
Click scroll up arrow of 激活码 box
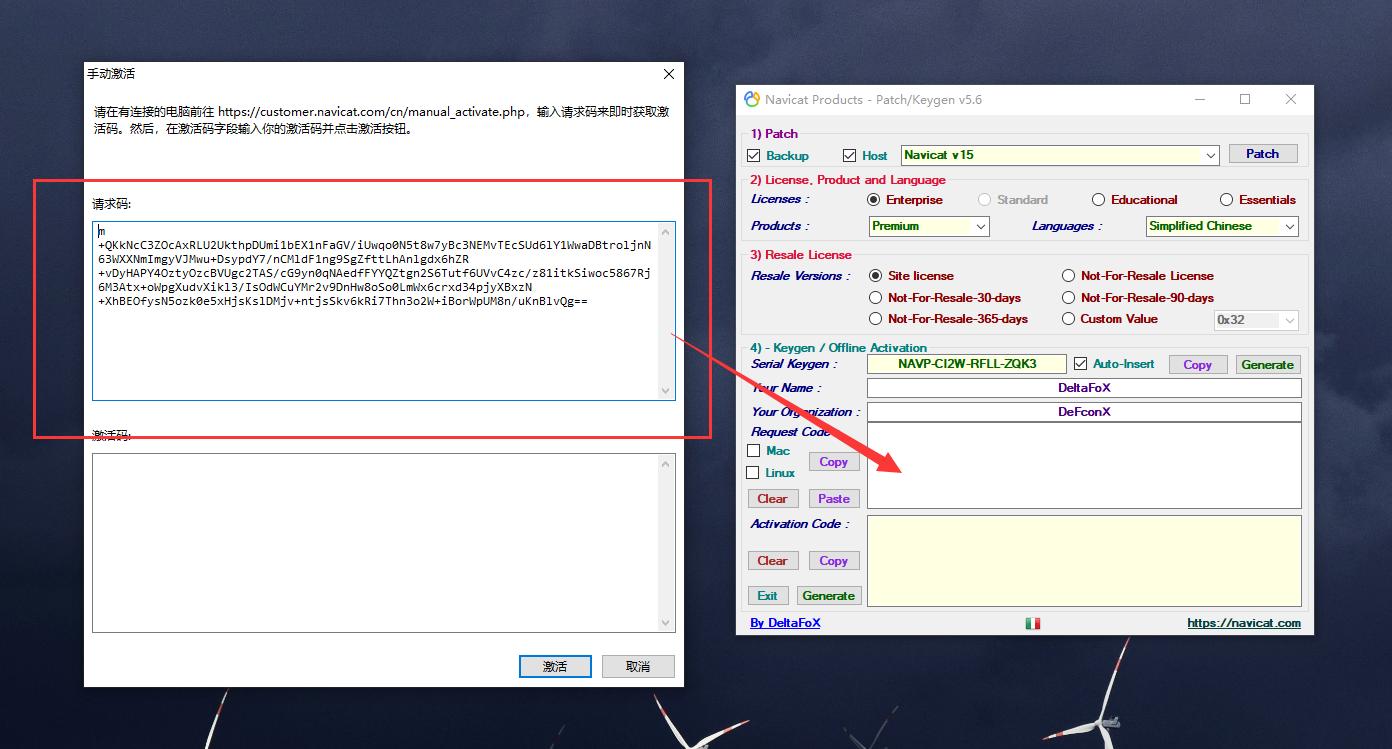(x=667, y=463)
